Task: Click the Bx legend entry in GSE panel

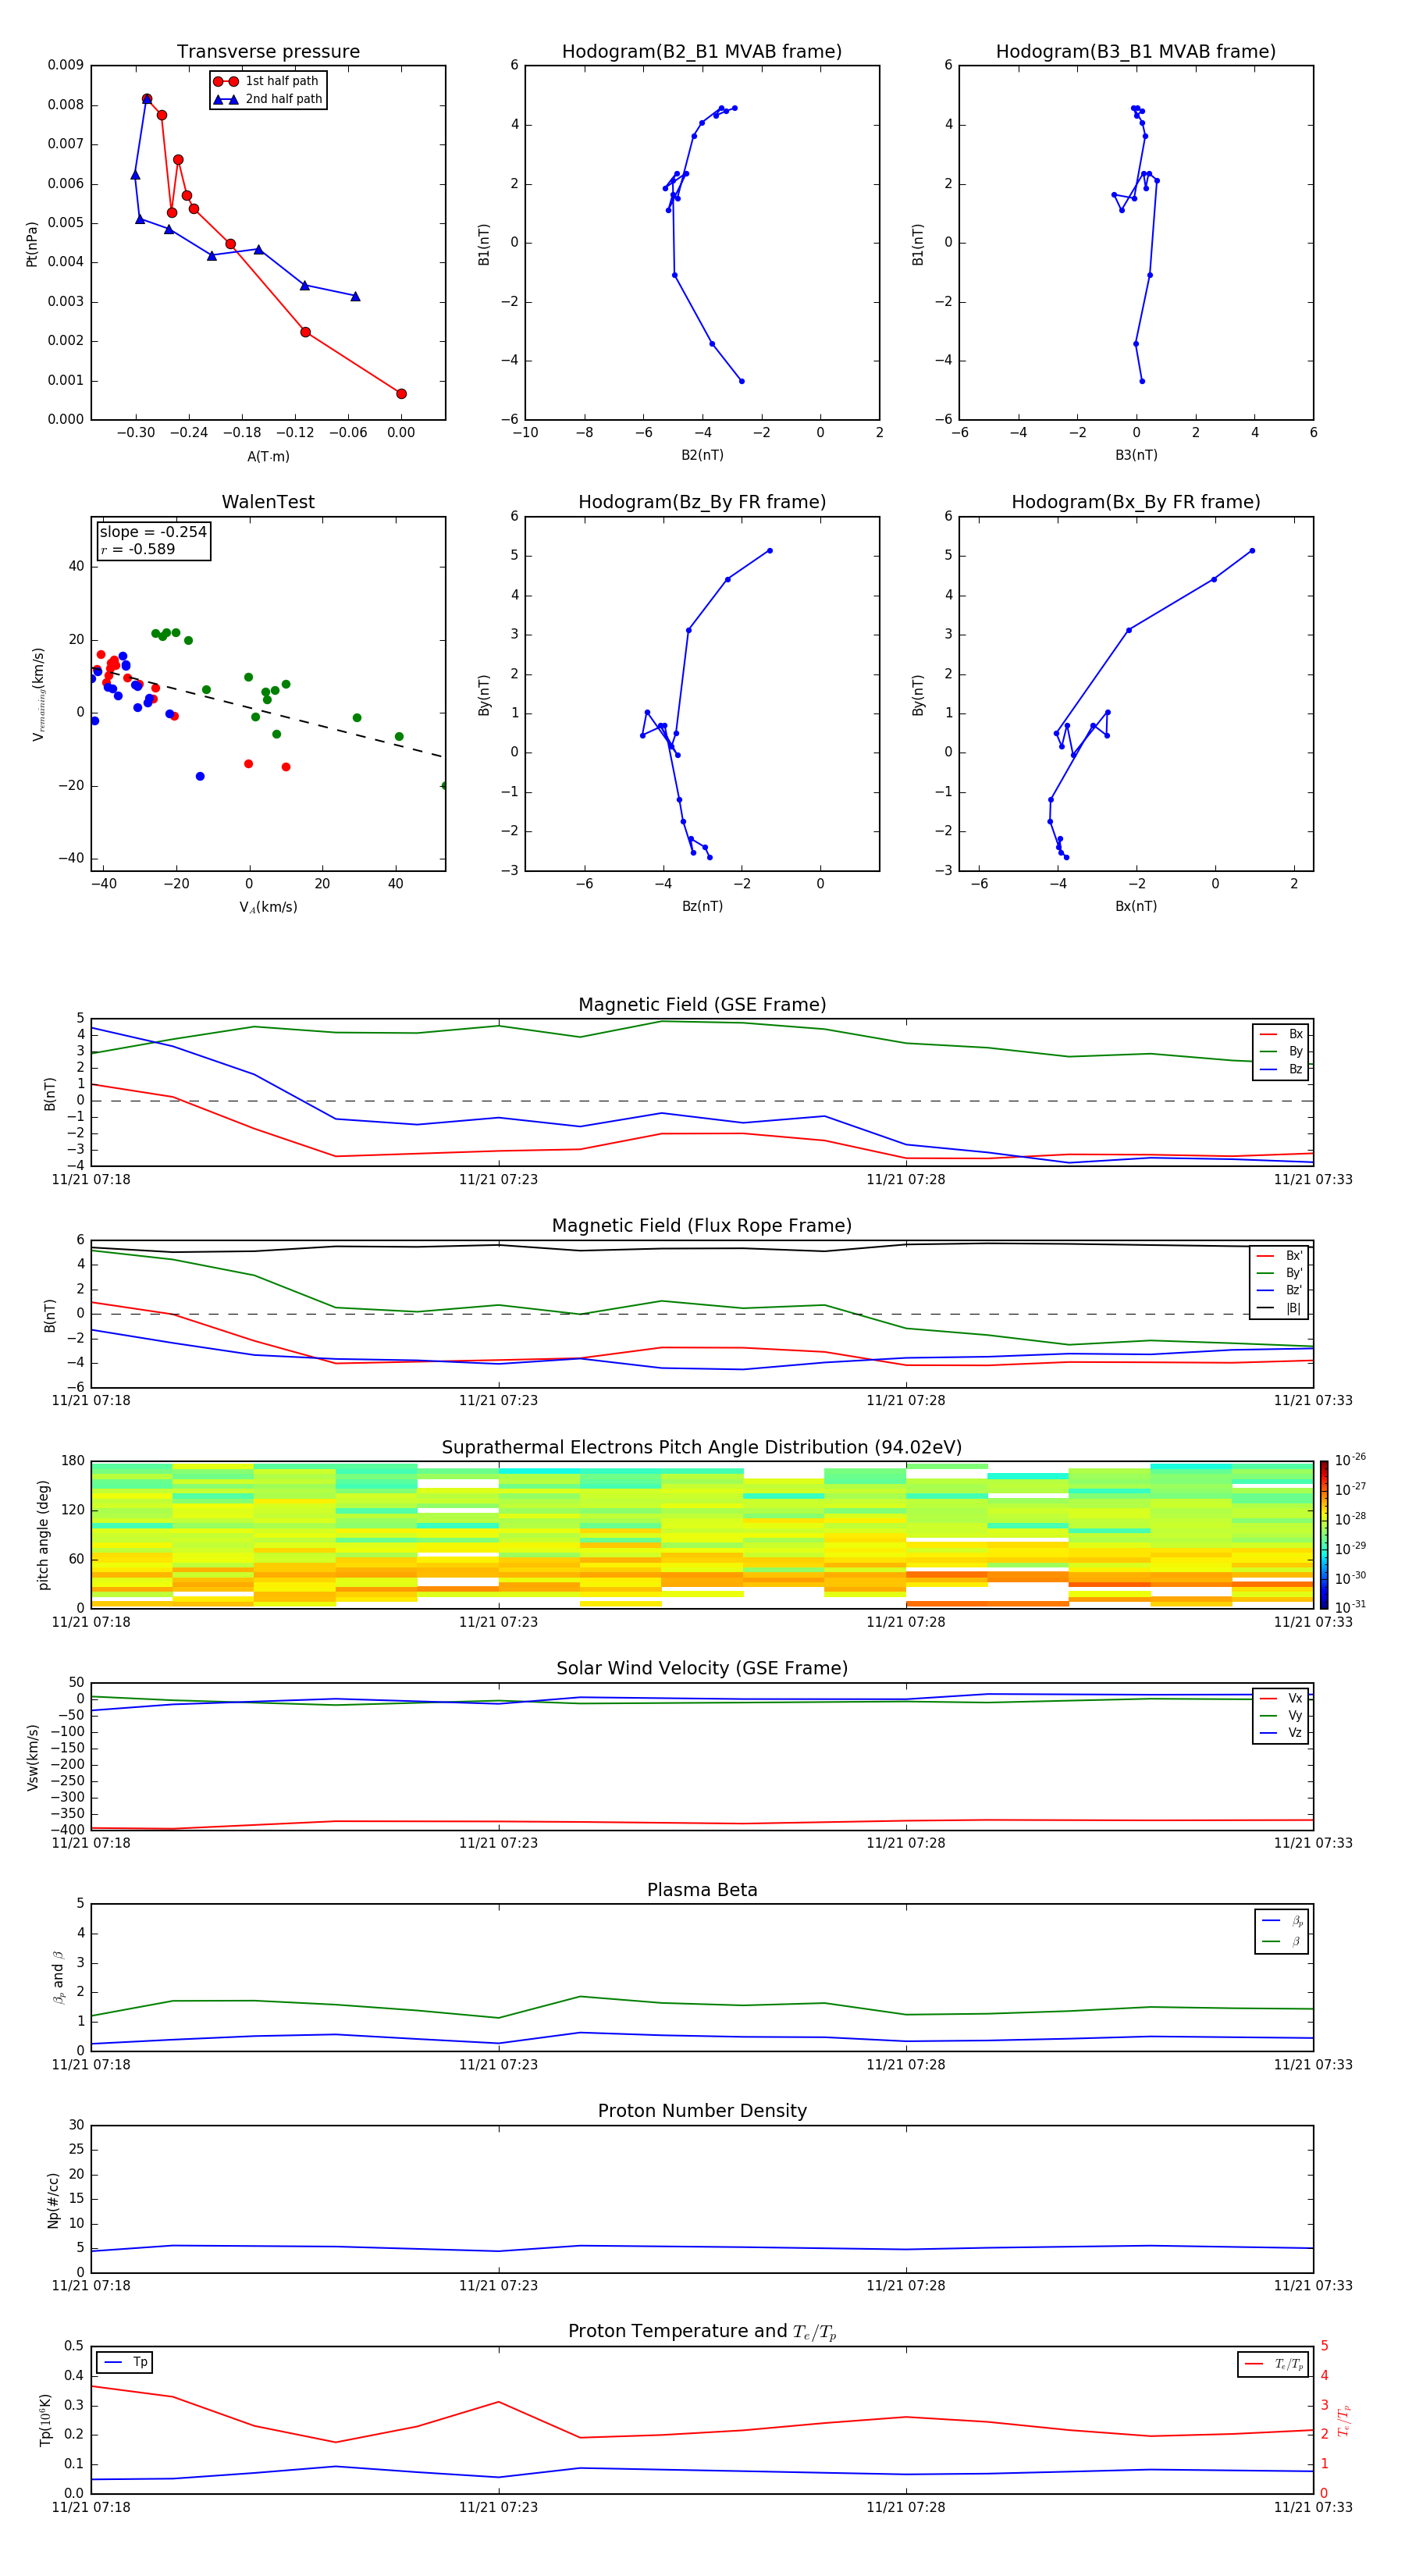Action: coord(1281,1034)
